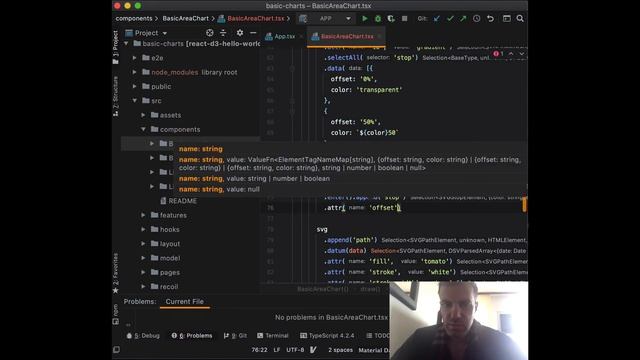Click the red error indicator in editor corner
Image resolution: width=640 pixels, height=360 pixels.
(x=498, y=54)
